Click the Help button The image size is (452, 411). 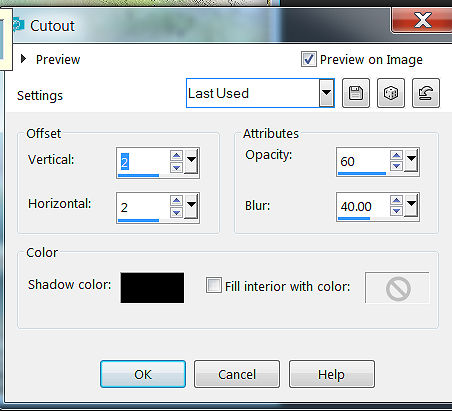coord(332,374)
